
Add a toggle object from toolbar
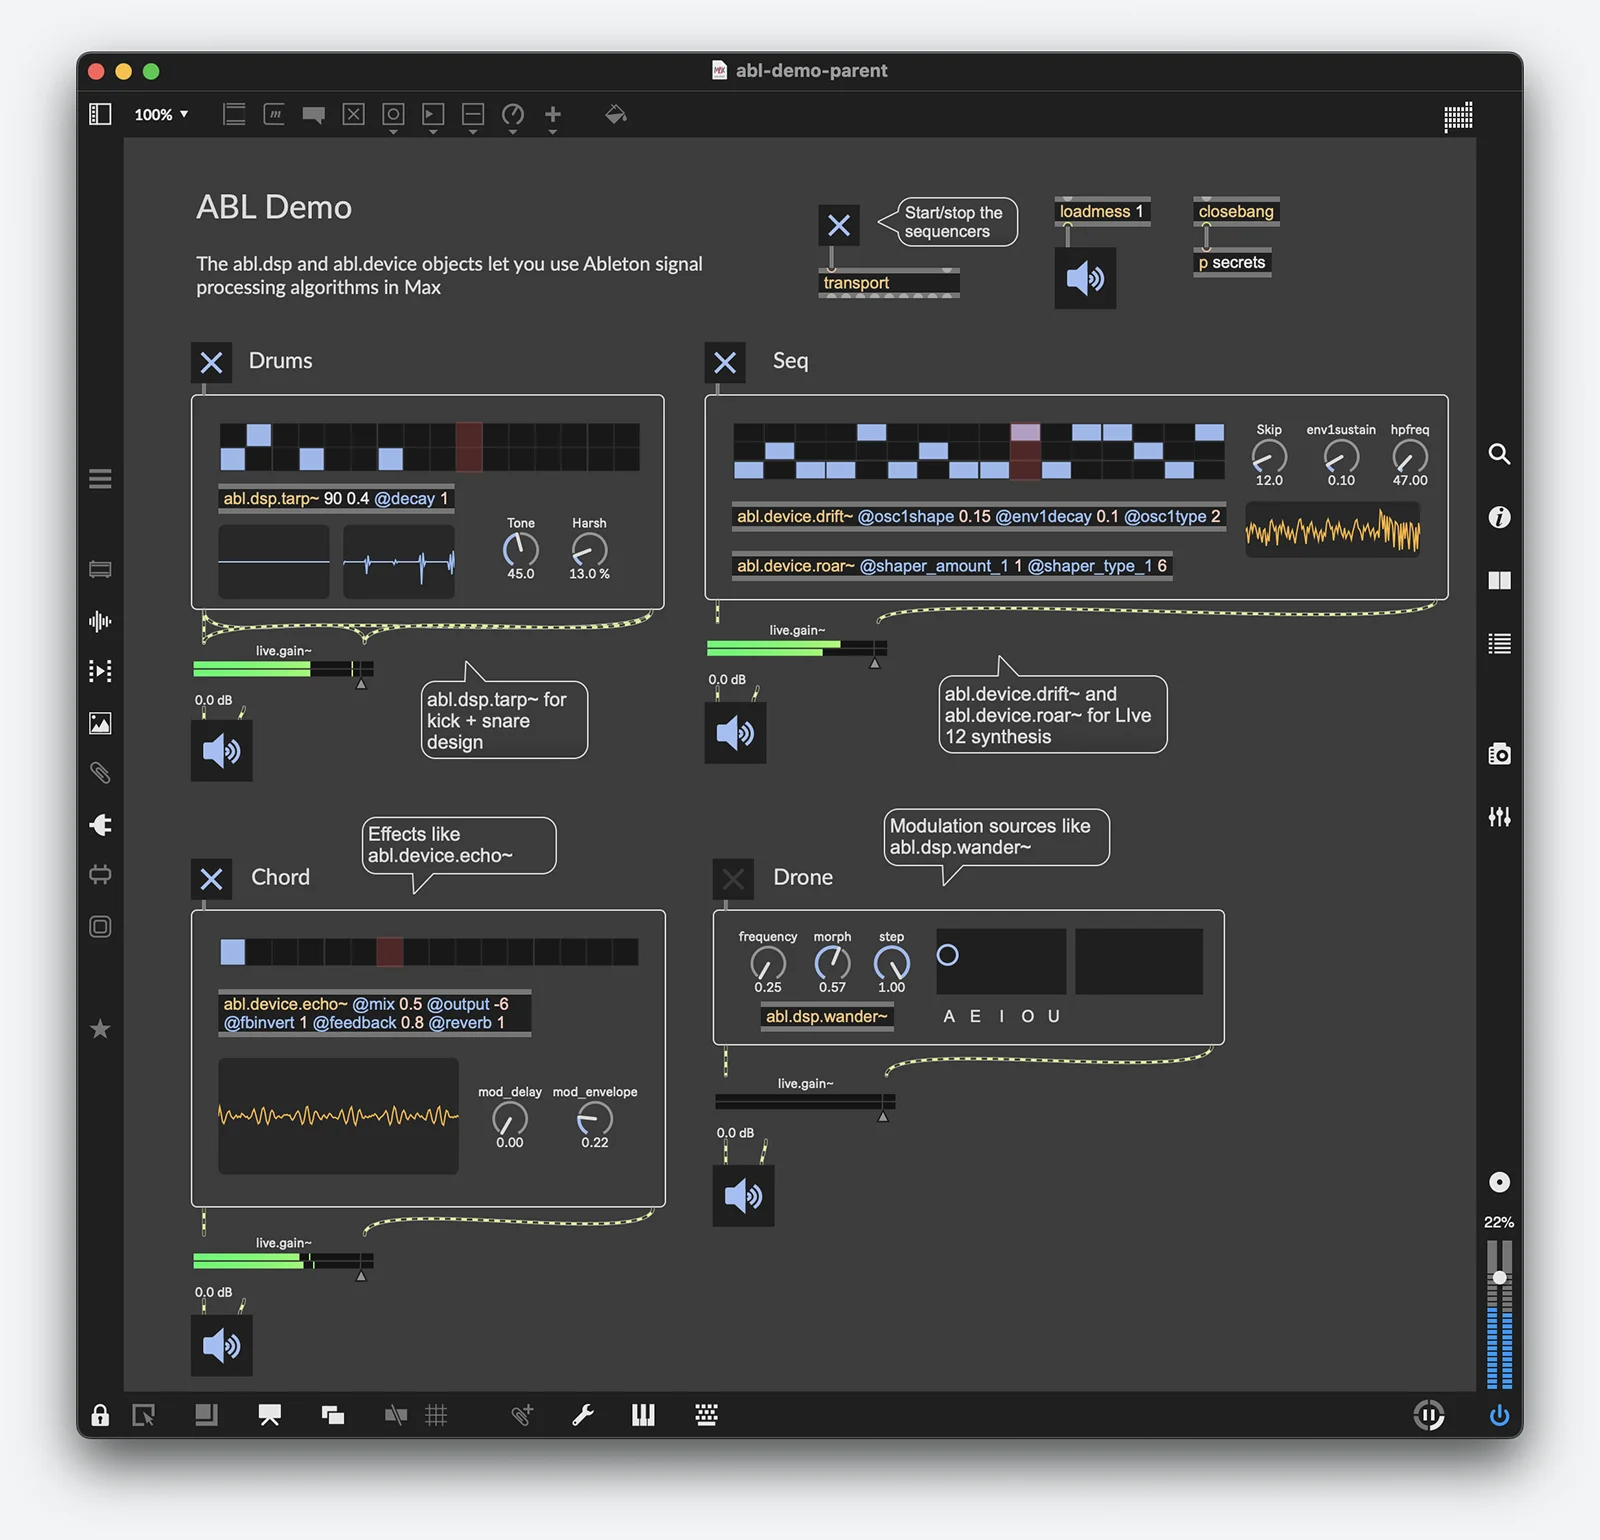tap(354, 115)
